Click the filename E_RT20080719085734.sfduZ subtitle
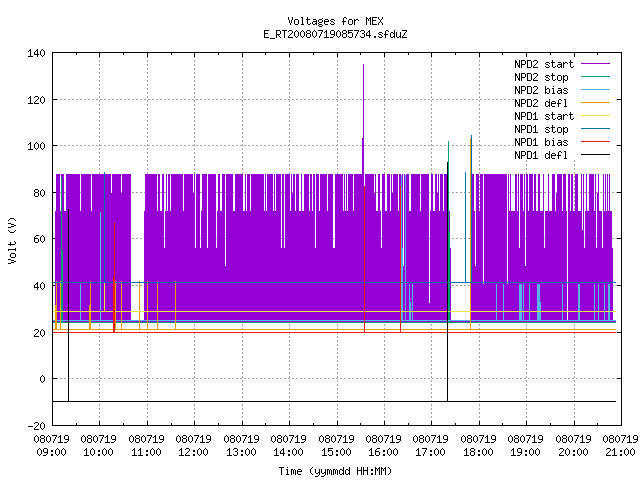 [335, 34]
